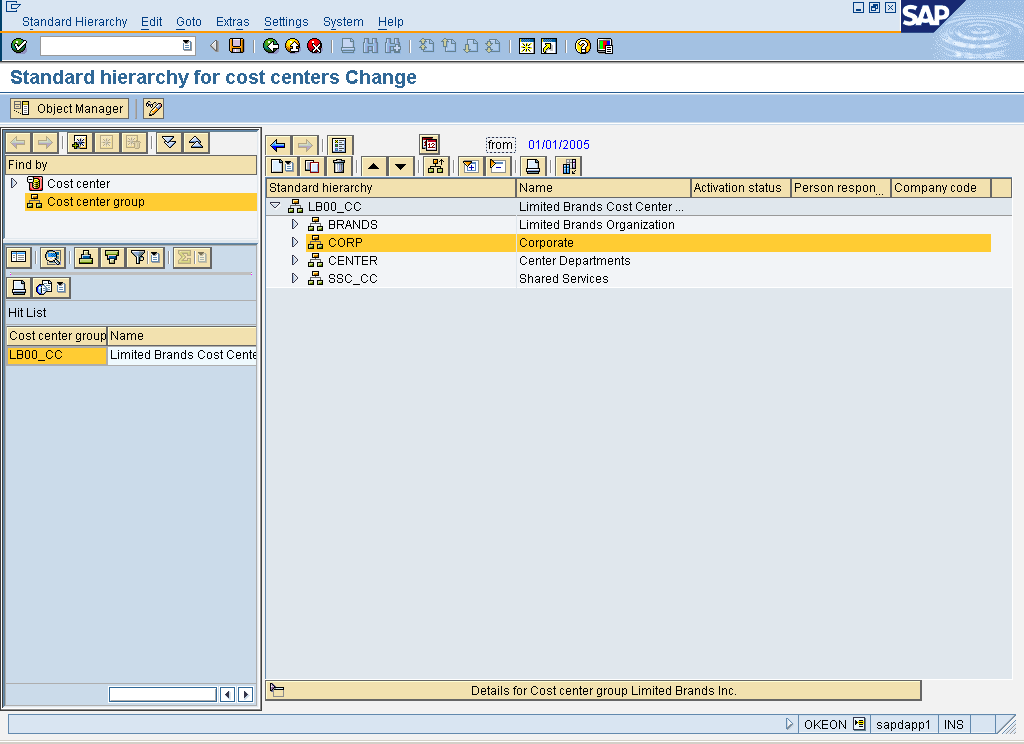
Task: Click the pencil display/change toggle icon
Action: 153,108
